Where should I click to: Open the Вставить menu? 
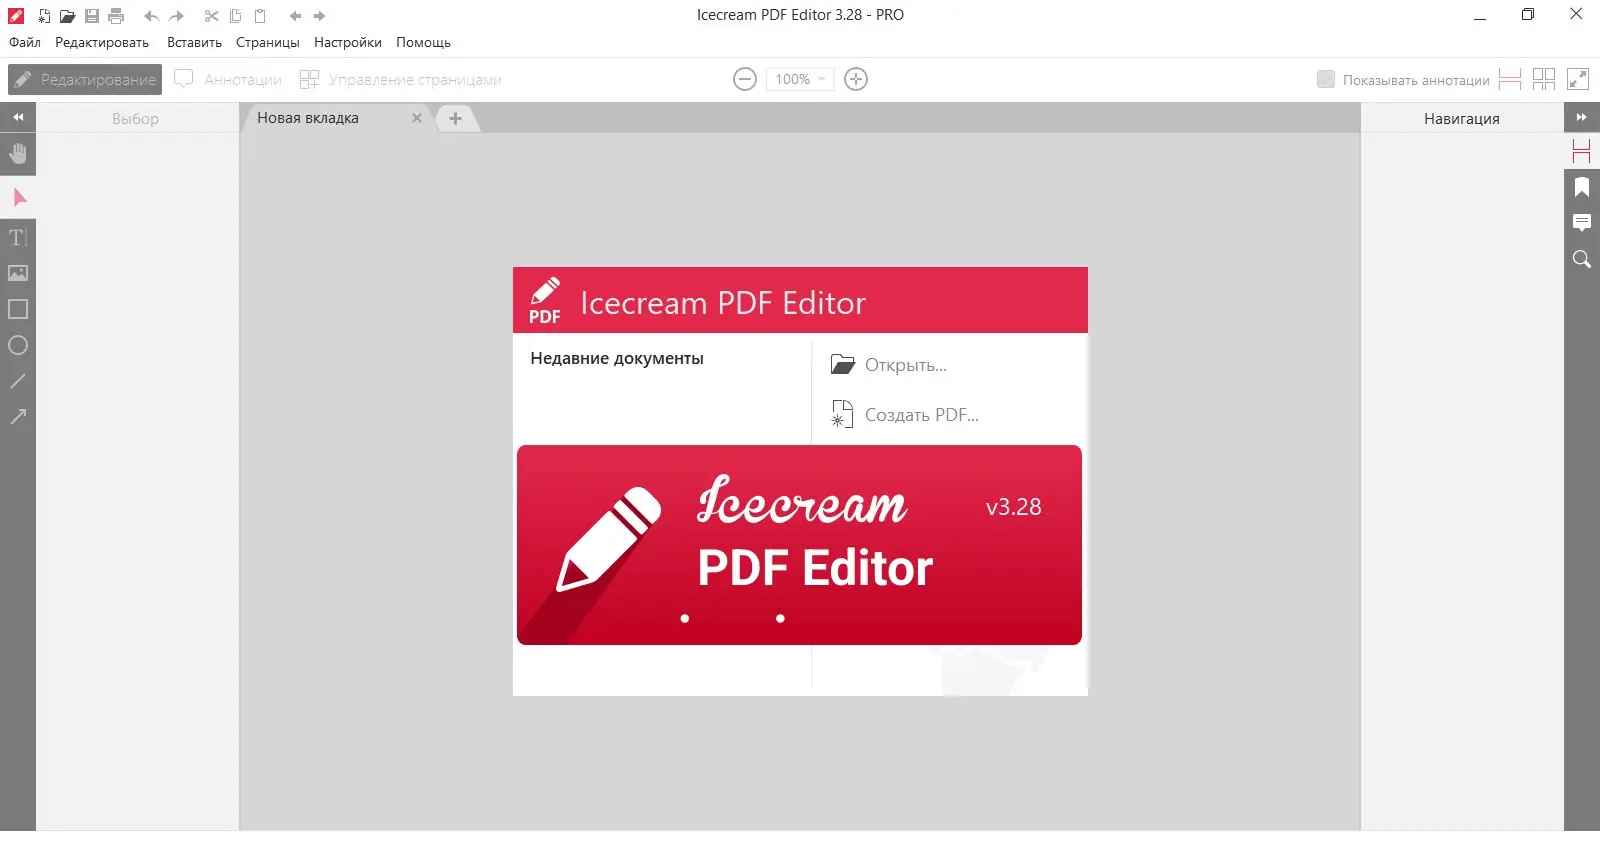(194, 42)
